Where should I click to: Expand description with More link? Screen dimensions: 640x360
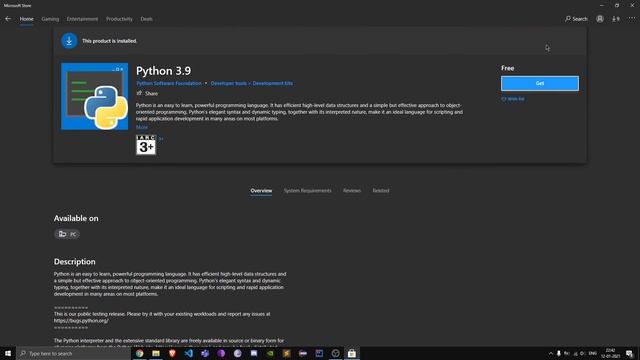(x=142, y=127)
